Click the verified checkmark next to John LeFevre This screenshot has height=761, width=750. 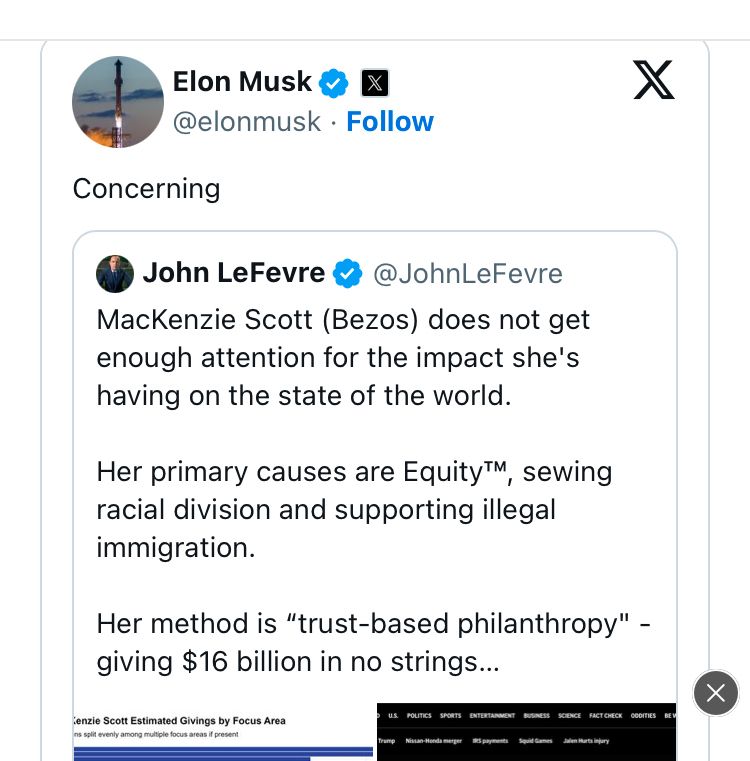point(348,274)
